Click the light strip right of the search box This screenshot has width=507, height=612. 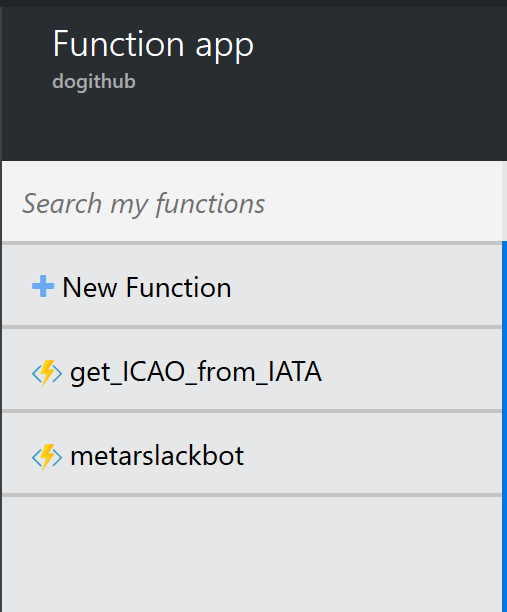(504, 201)
